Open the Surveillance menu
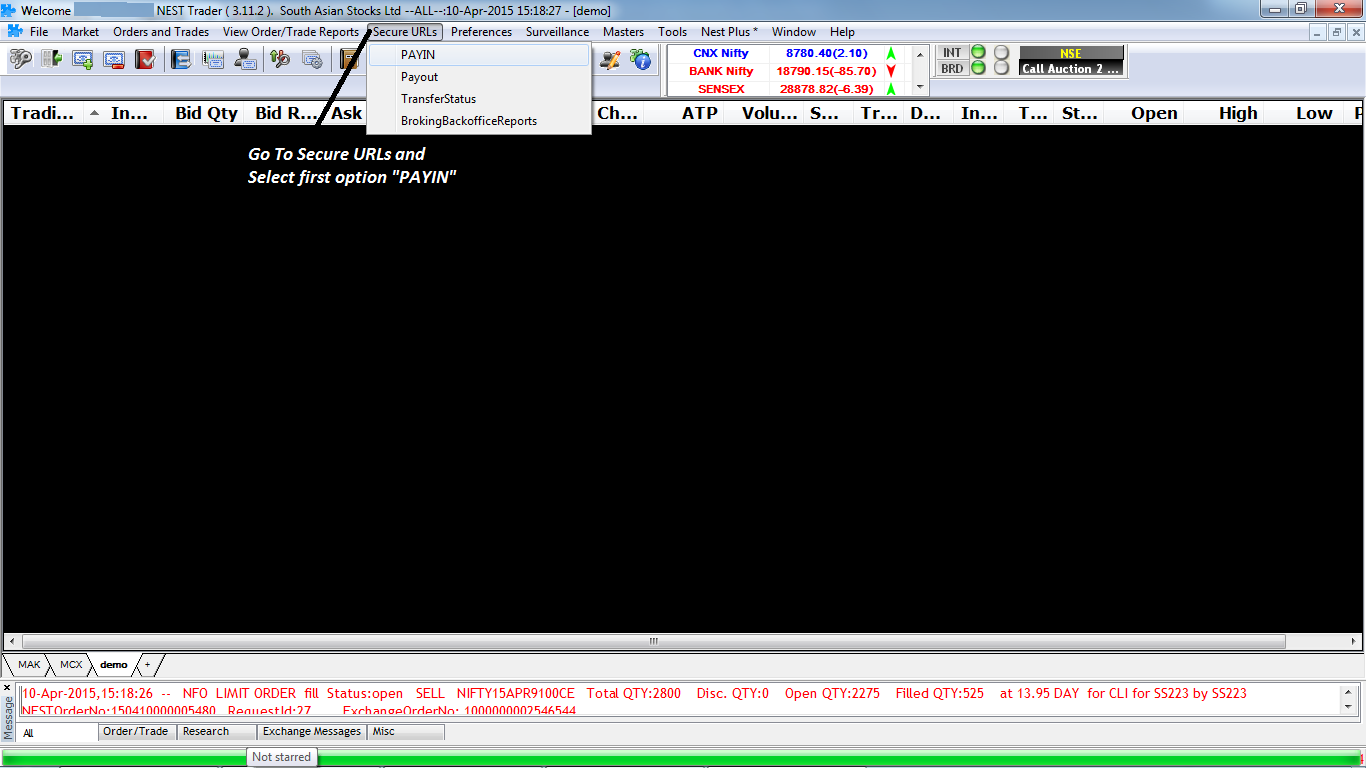 click(558, 32)
